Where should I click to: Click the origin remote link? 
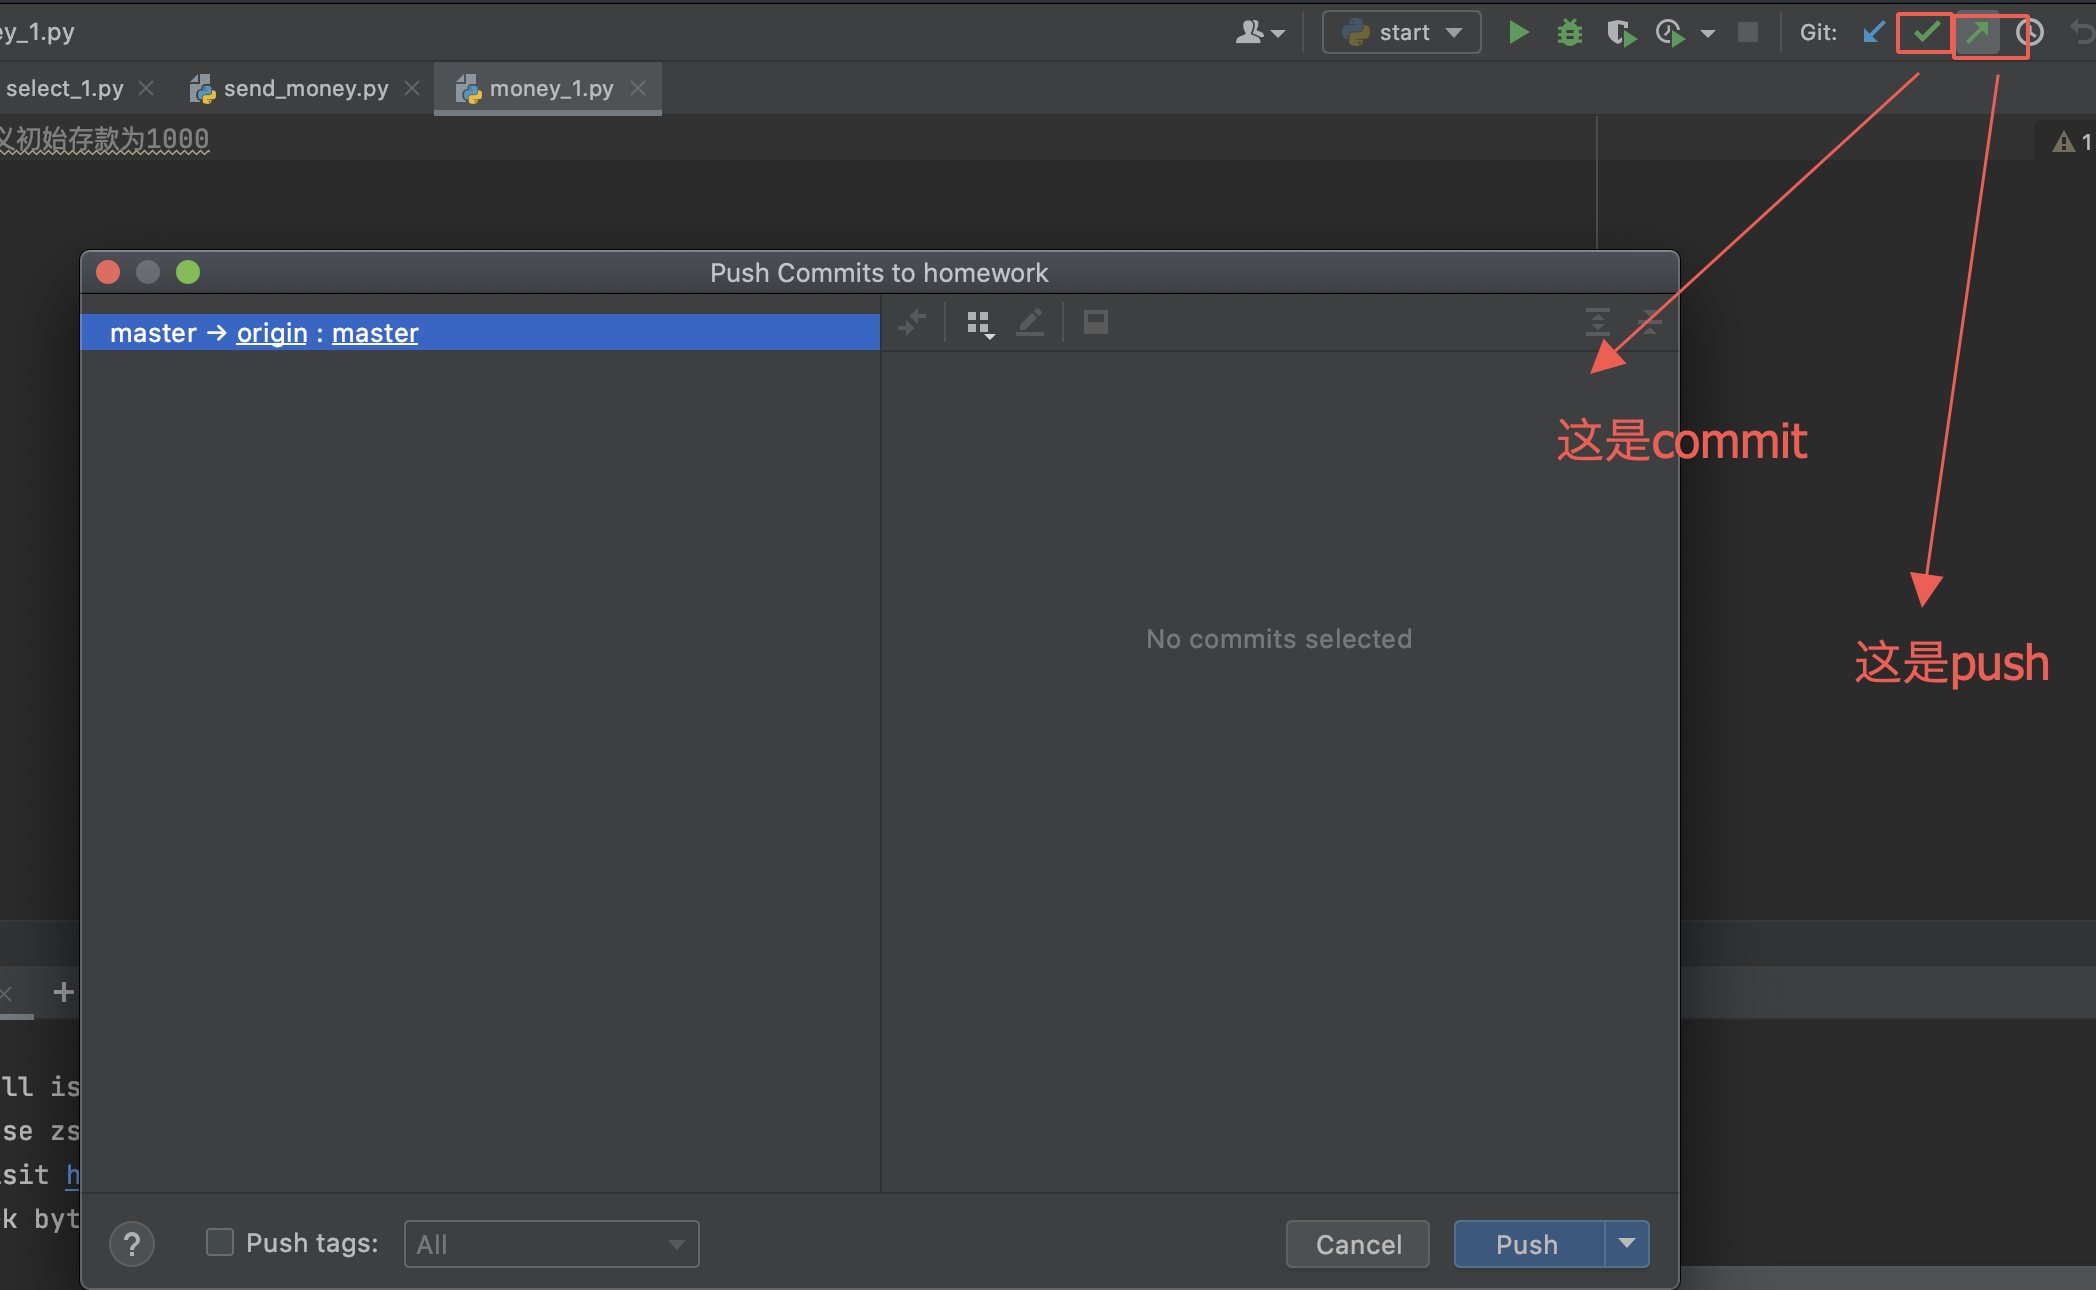272,333
